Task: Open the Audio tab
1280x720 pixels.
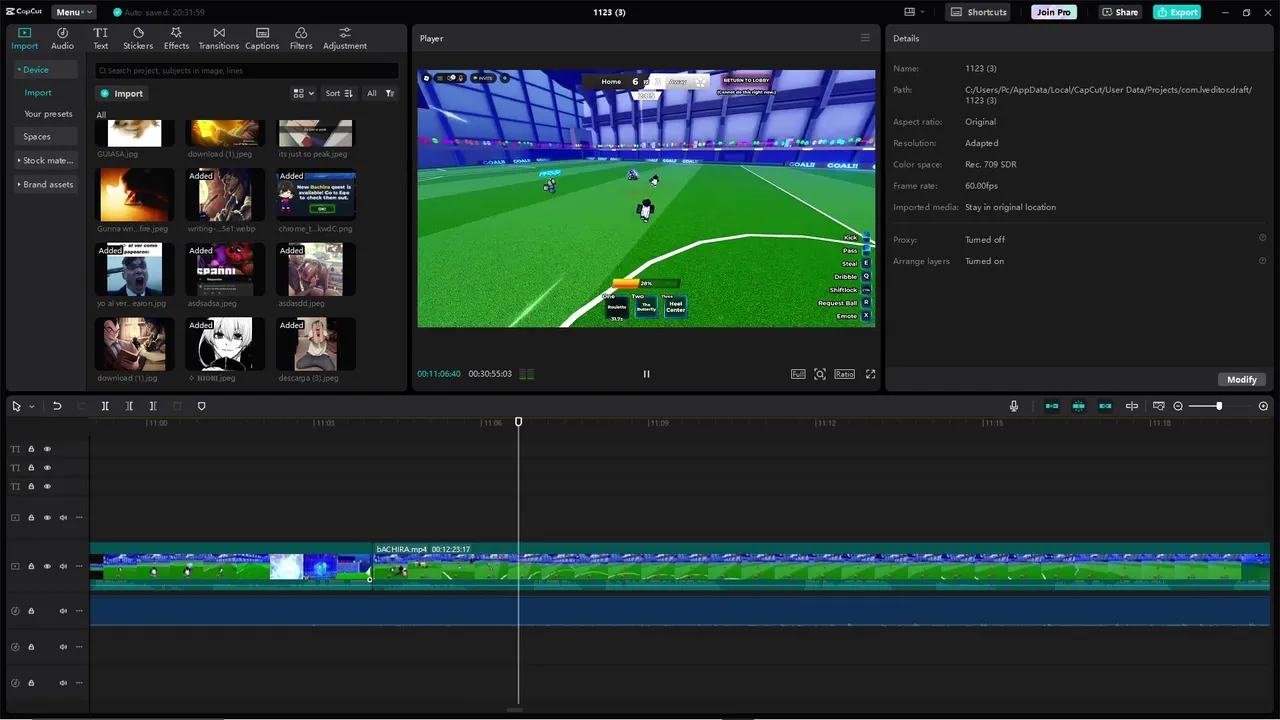Action: (x=62, y=38)
